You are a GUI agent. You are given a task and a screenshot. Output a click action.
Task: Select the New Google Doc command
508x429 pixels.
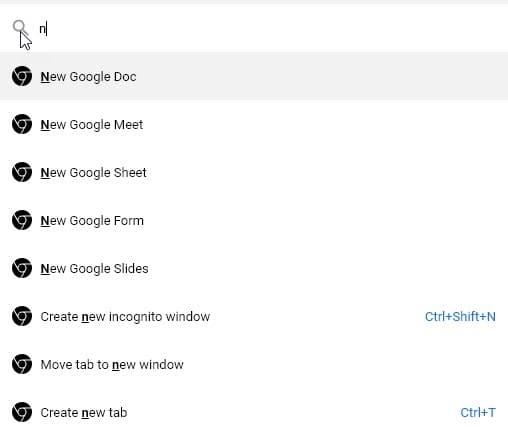click(254, 76)
